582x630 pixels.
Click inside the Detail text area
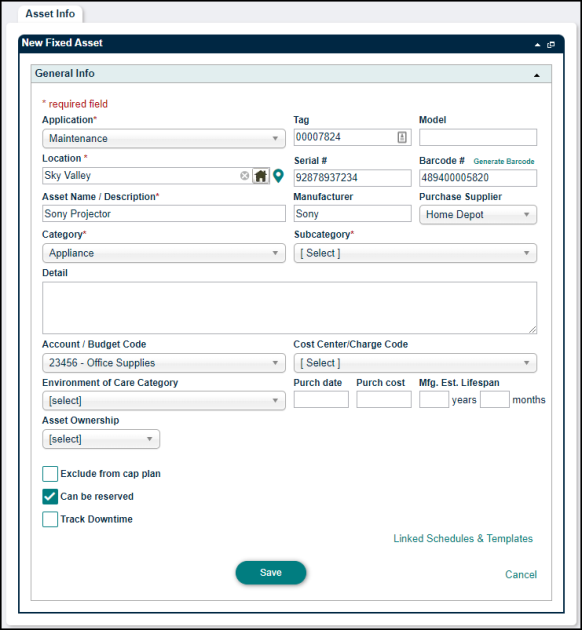(x=289, y=308)
